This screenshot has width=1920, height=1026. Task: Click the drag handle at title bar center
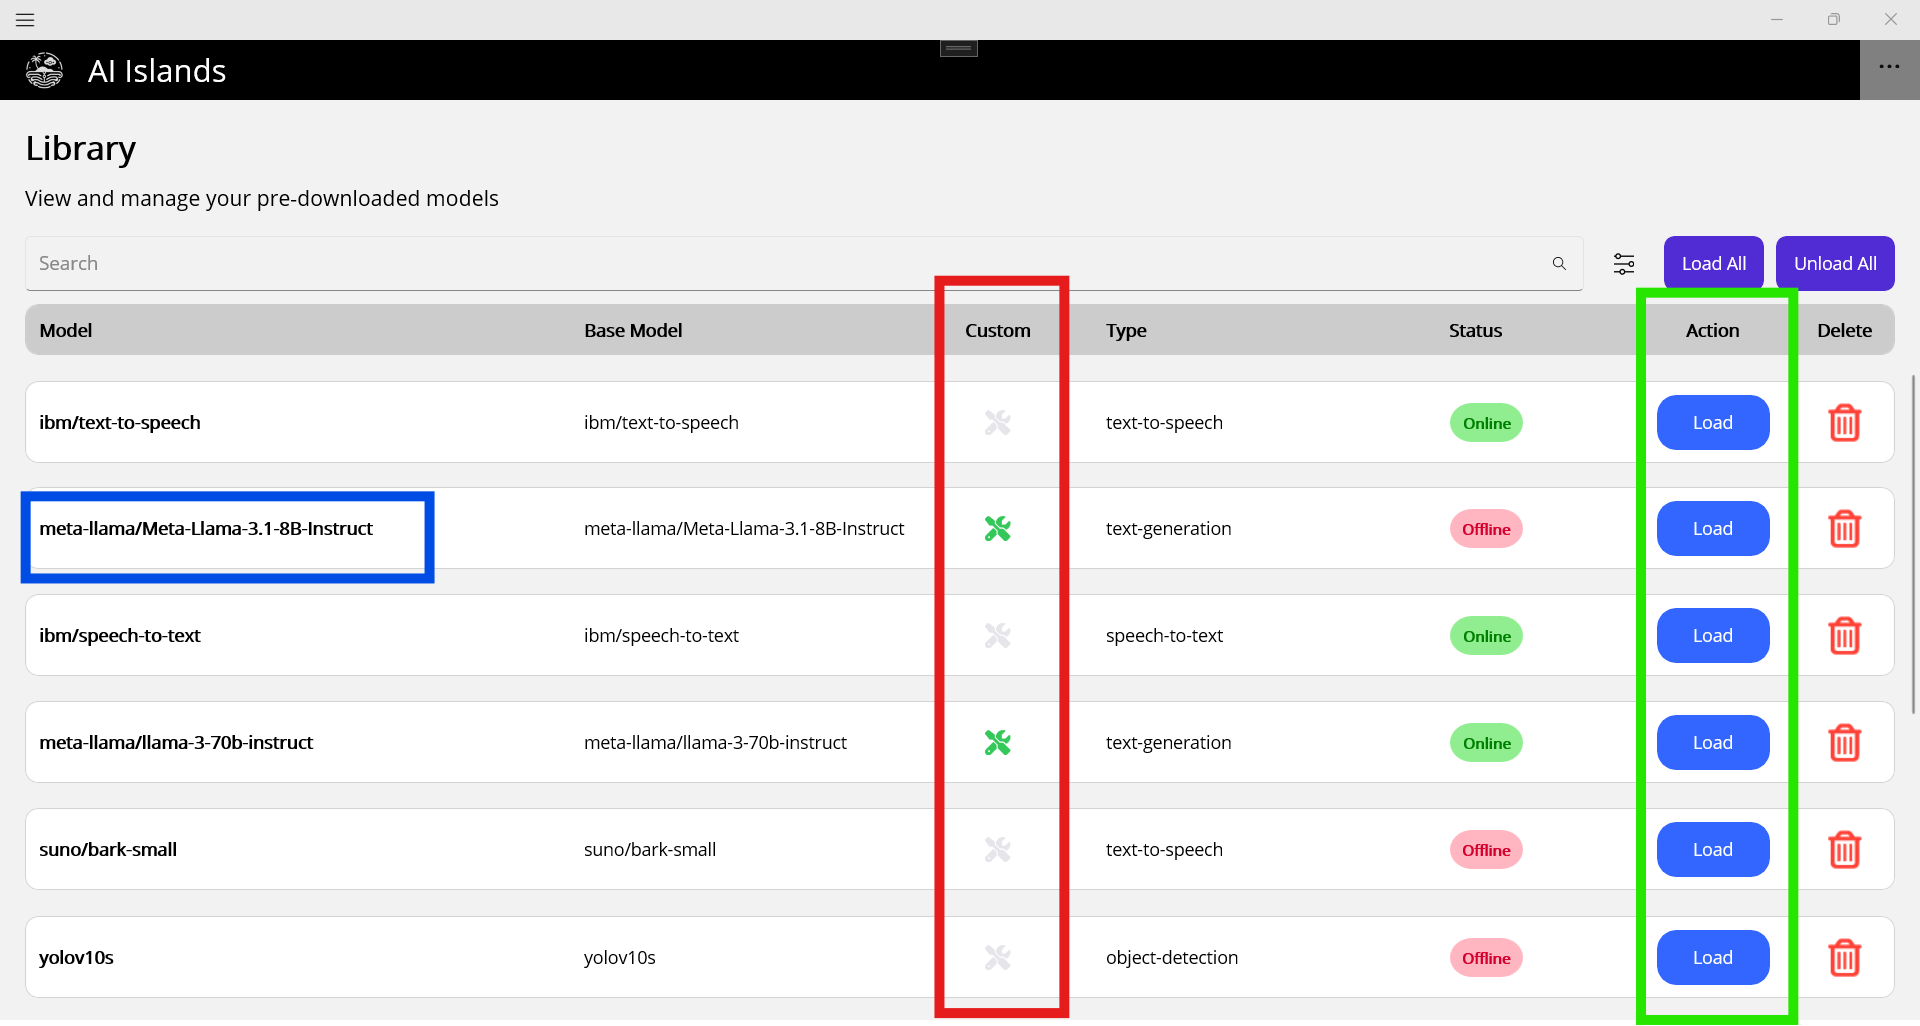point(959,48)
